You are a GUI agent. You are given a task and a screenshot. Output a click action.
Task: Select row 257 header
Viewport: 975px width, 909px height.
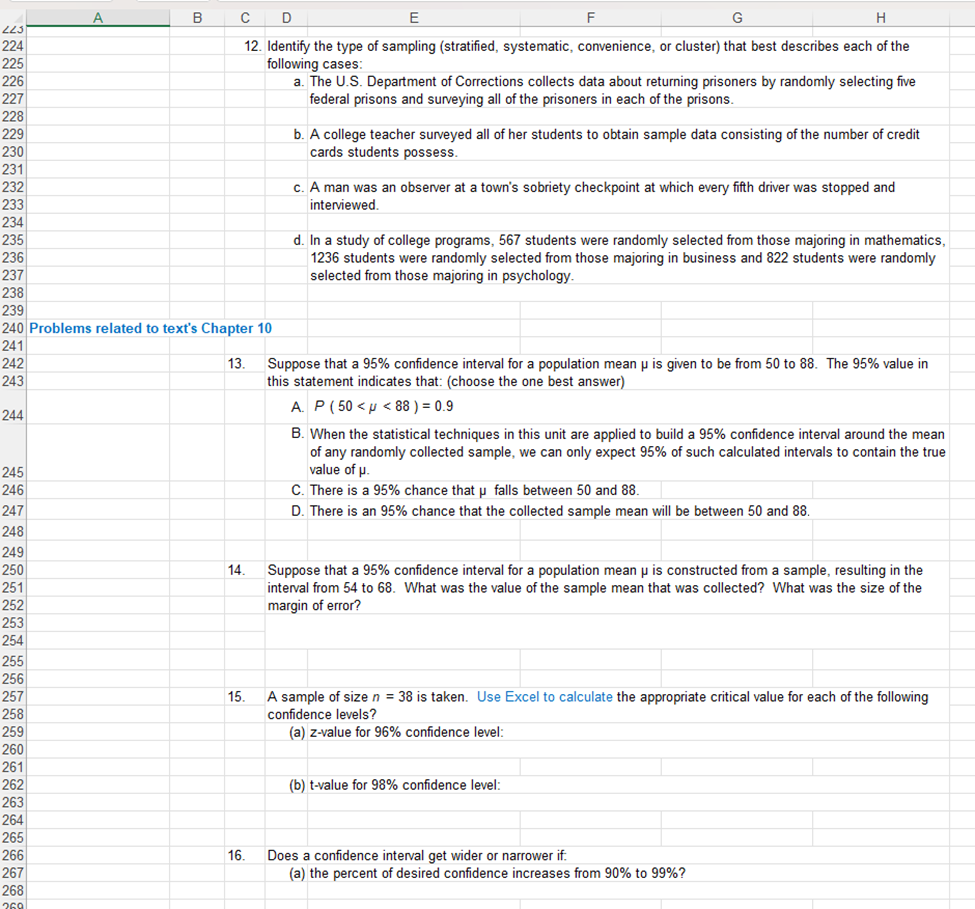13,697
